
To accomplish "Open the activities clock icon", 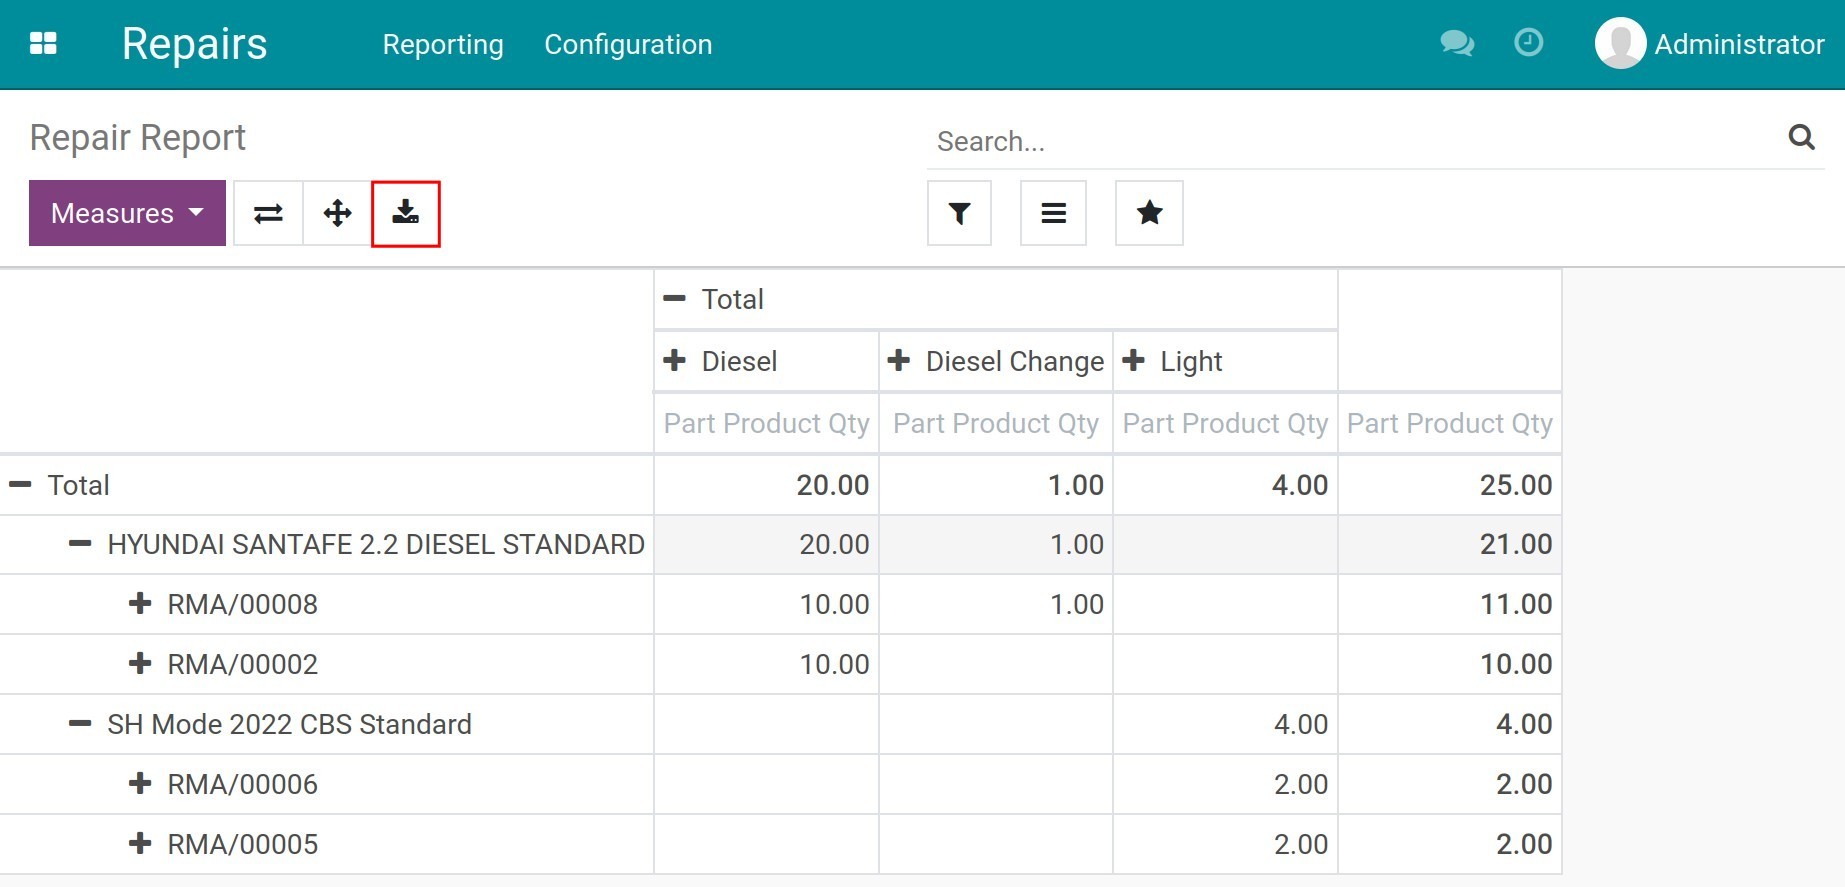I will [1528, 42].
